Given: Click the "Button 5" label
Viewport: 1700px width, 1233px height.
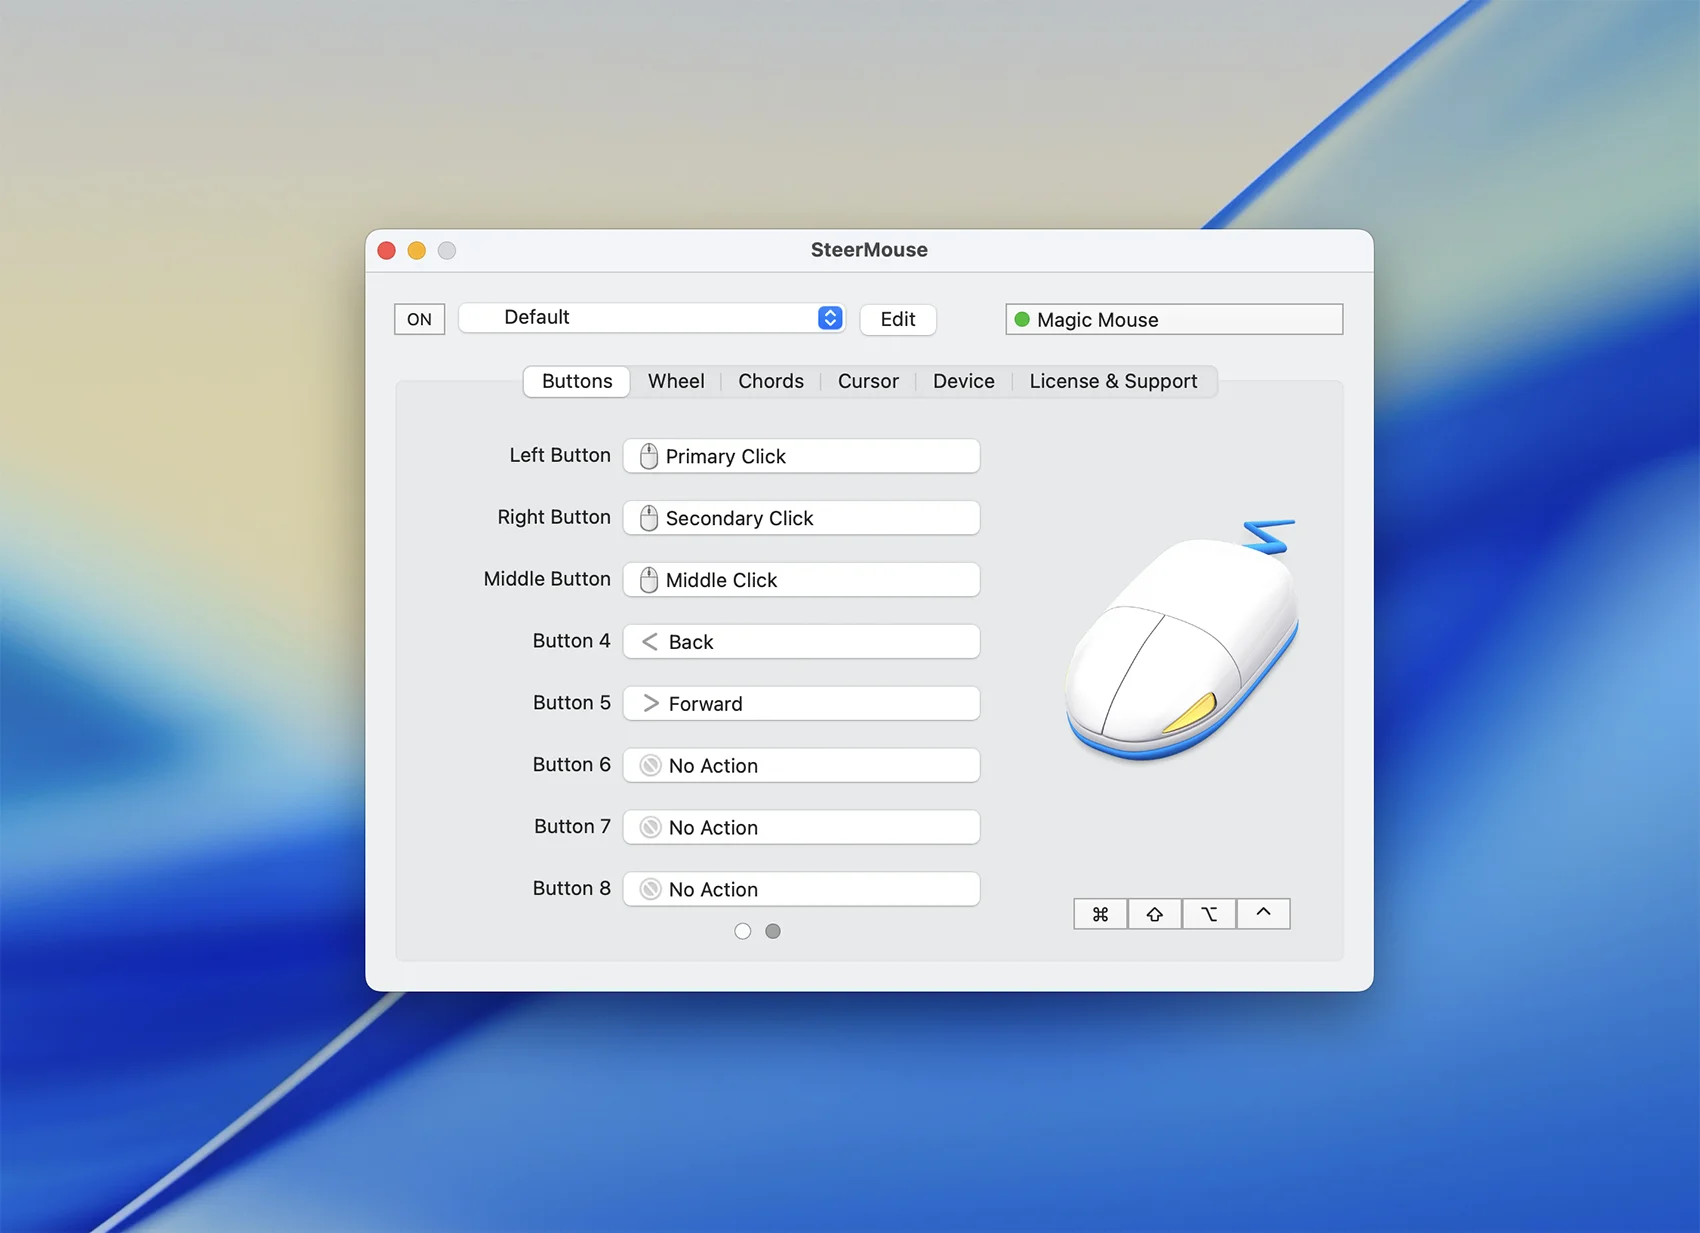Looking at the screenshot, I should pyautogui.click(x=571, y=703).
